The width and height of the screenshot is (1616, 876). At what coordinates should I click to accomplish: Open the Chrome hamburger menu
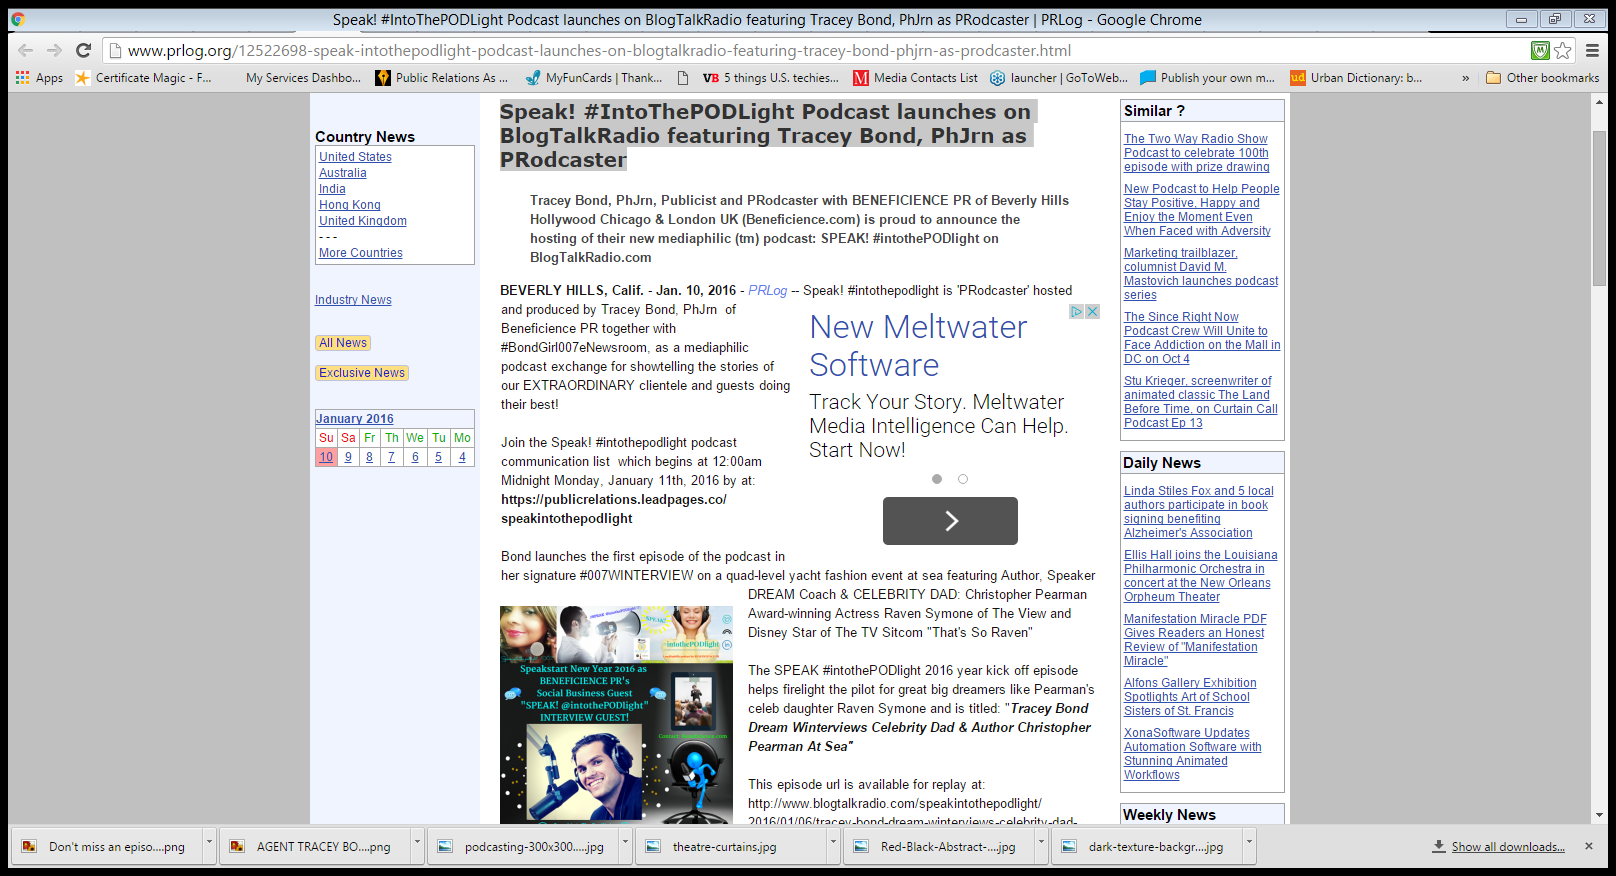coord(1593,50)
